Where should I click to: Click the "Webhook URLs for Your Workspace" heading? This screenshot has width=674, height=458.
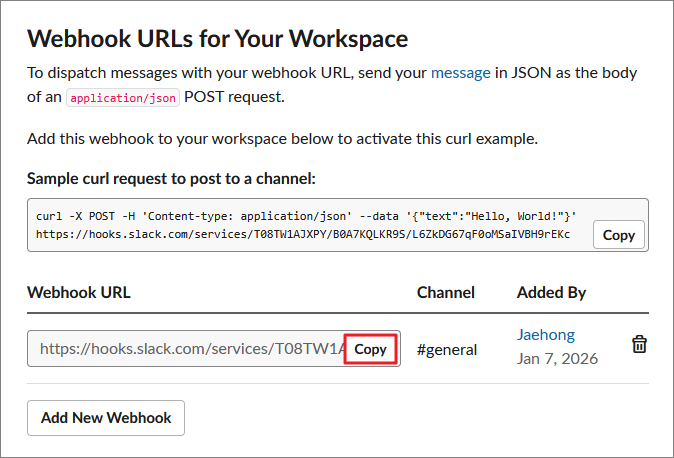coord(217,39)
